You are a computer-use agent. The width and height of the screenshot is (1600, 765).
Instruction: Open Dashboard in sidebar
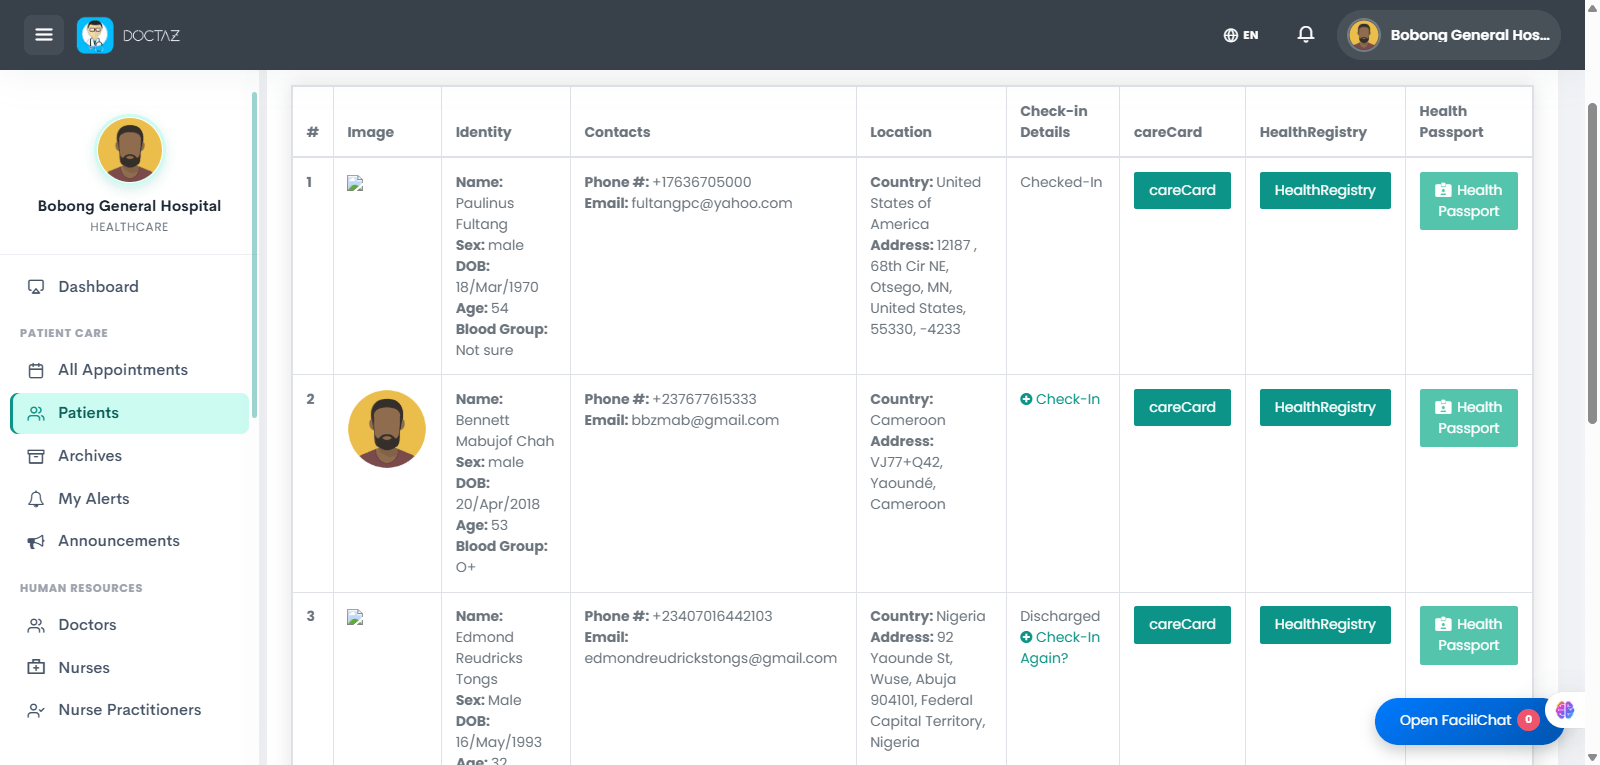point(130,287)
